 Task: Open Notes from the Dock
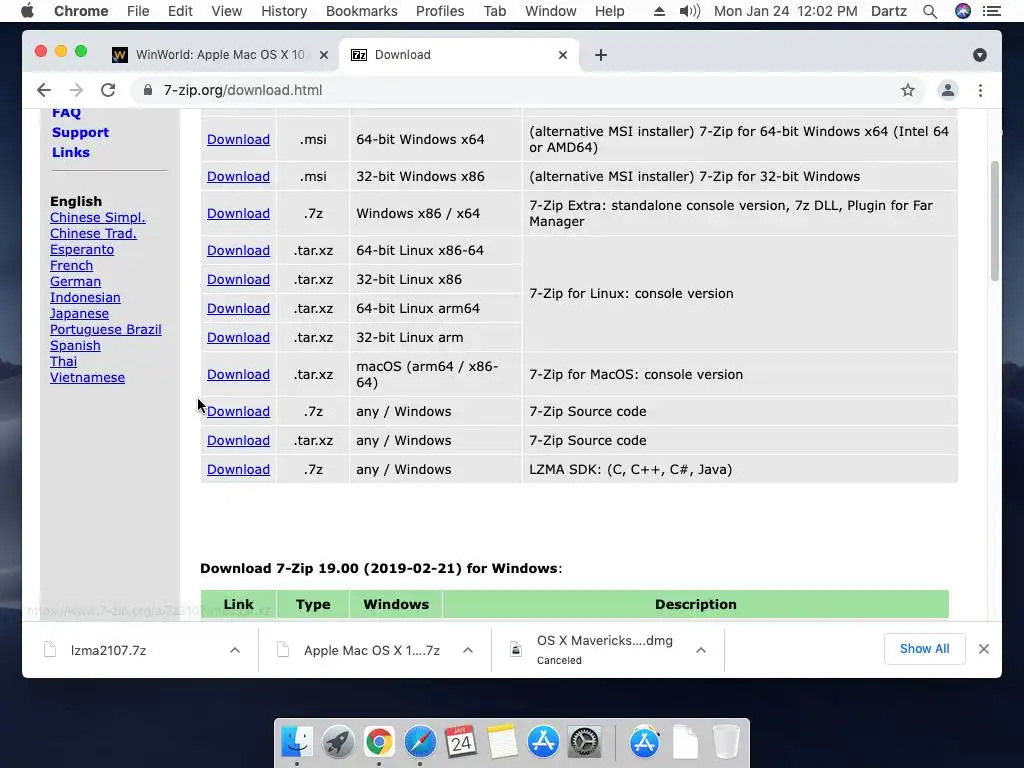502,742
